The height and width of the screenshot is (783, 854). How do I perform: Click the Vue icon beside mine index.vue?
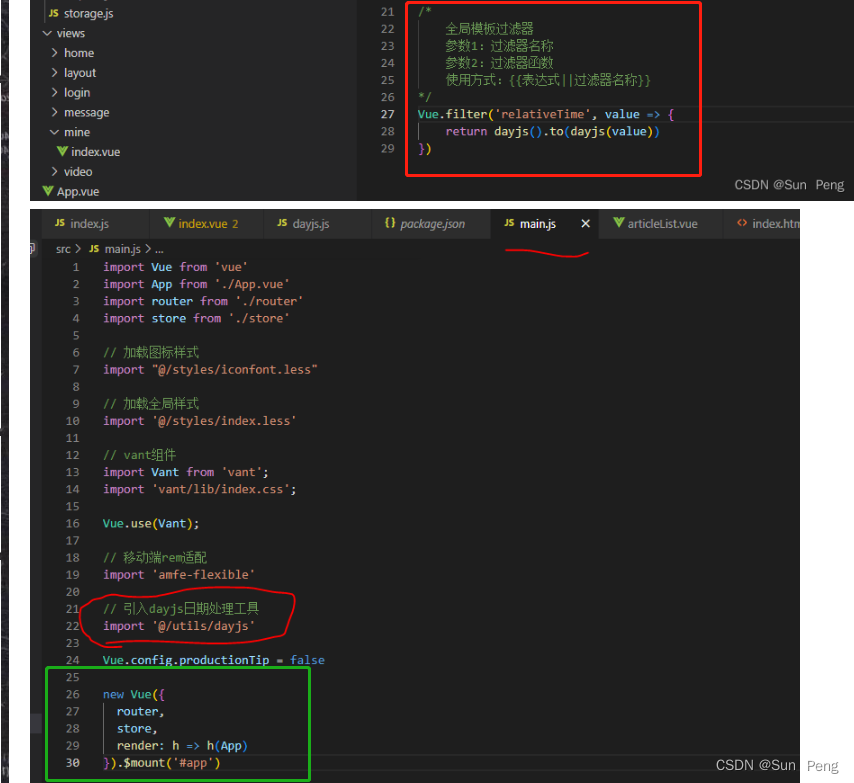click(62, 151)
